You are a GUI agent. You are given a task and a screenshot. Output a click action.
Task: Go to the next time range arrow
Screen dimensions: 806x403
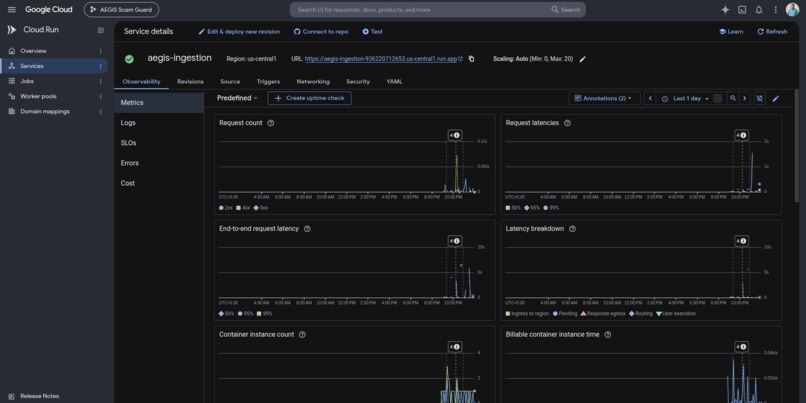745,98
